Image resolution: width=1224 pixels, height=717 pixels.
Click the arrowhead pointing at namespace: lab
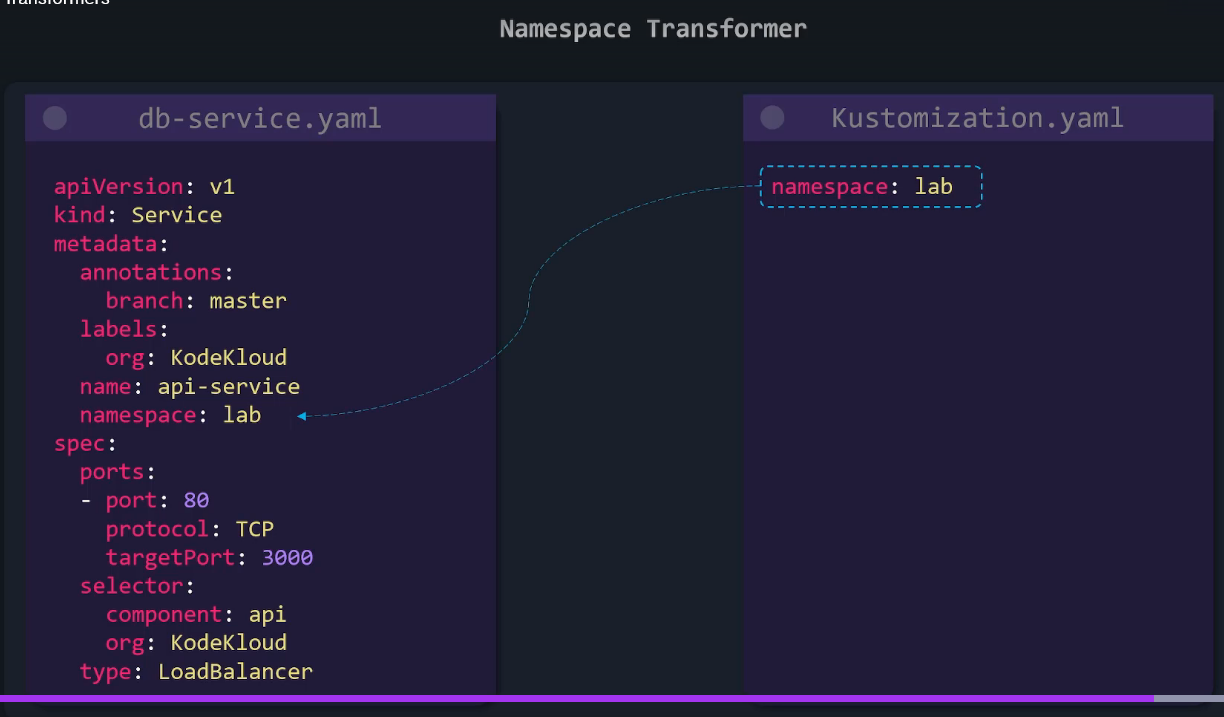pos(302,416)
